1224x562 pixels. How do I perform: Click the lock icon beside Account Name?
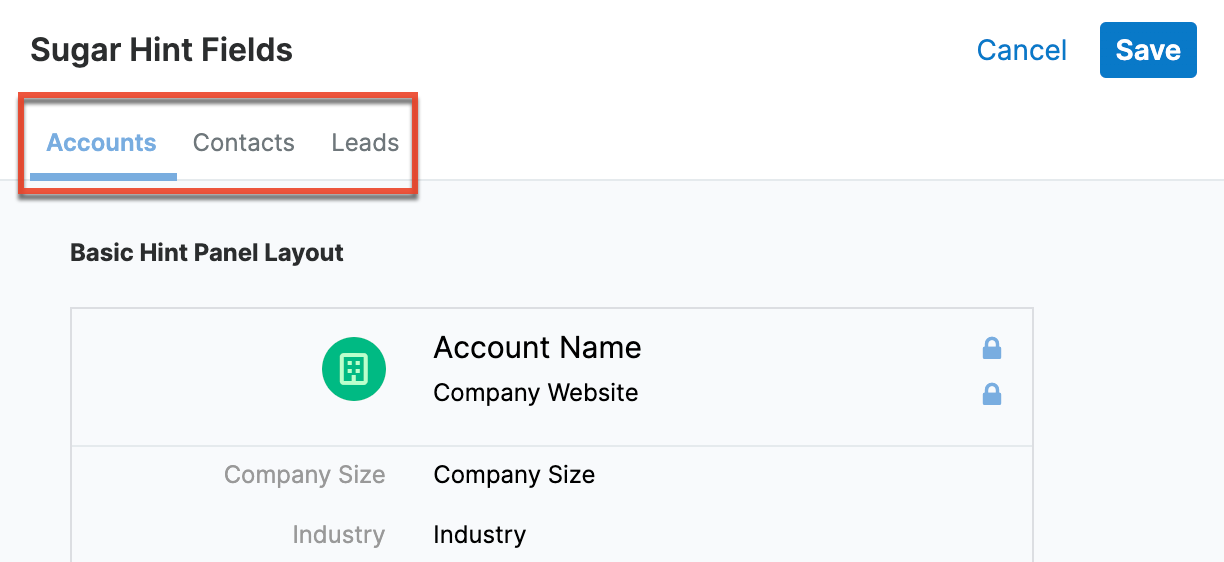(992, 348)
